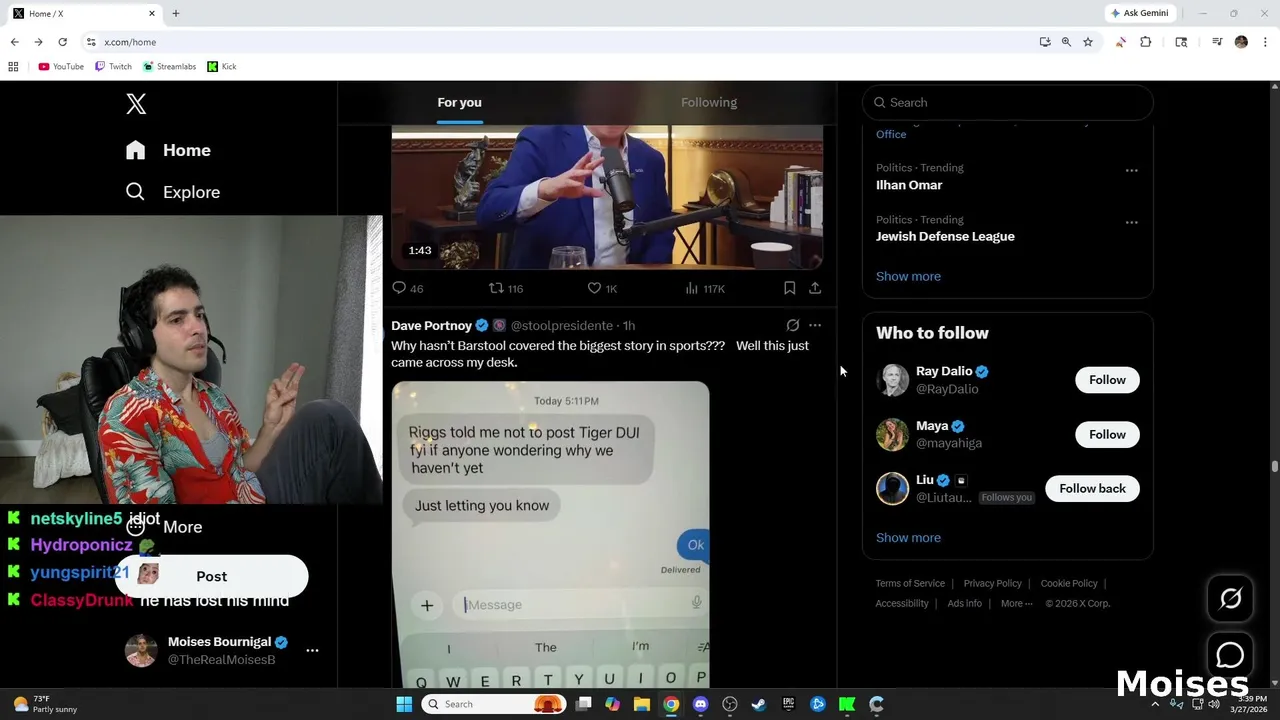
Task: Open the @stoolpresidente handle link
Action: [562, 325]
